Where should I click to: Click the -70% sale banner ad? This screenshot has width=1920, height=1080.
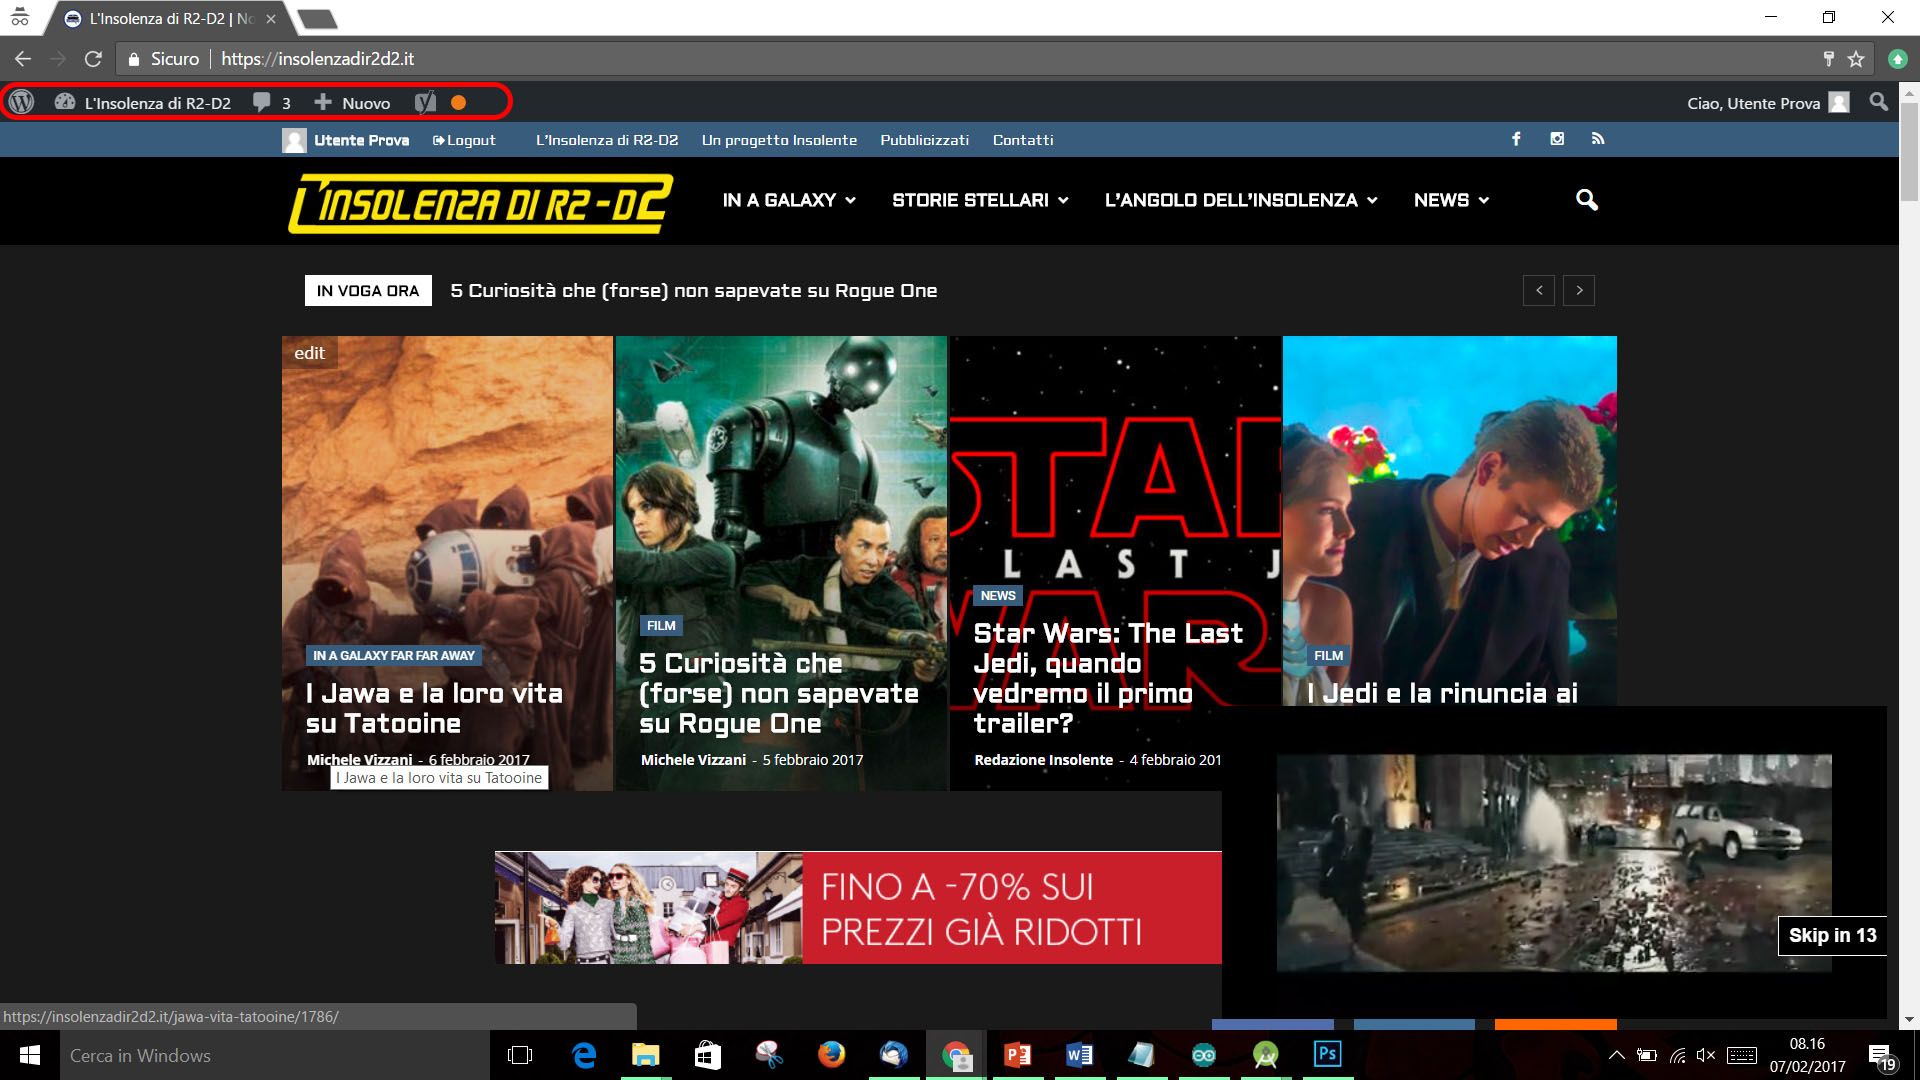pyautogui.click(x=858, y=908)
